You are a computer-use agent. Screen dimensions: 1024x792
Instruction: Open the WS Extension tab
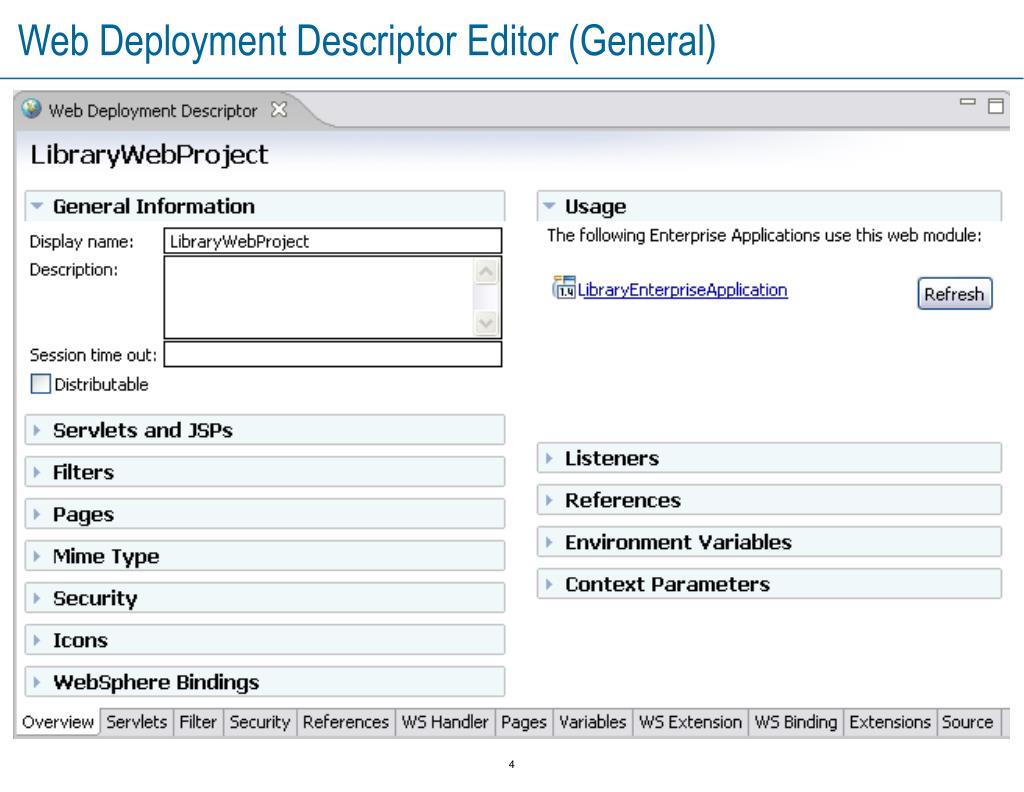690,722
